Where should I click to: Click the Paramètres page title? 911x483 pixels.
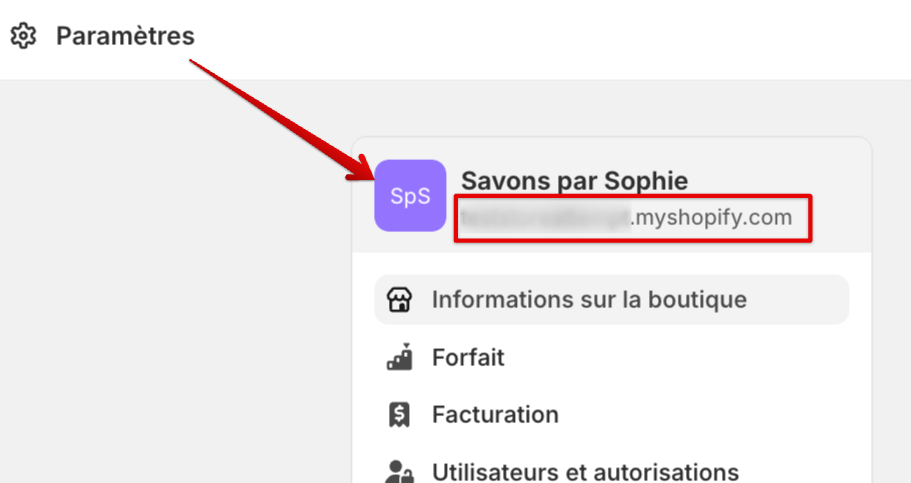(x=125, y=37)
